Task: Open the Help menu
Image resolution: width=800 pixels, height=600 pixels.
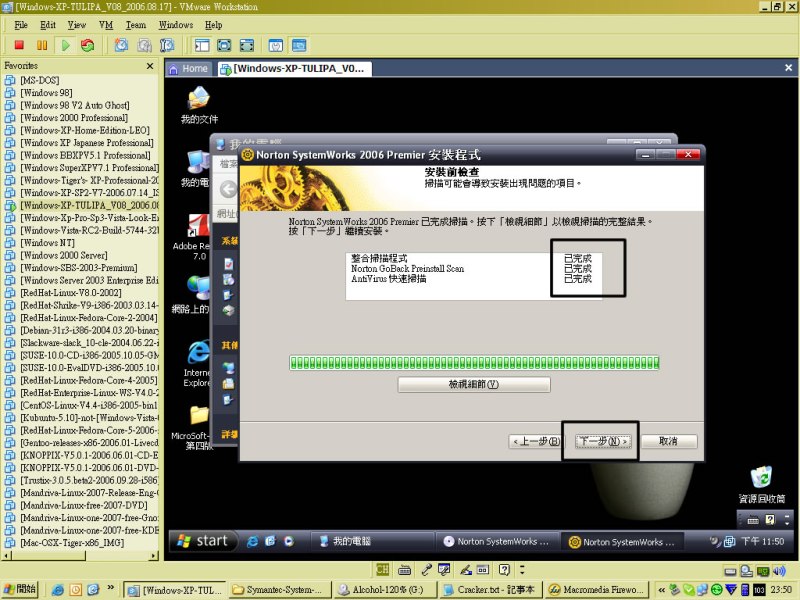Action: click(214, 25)
